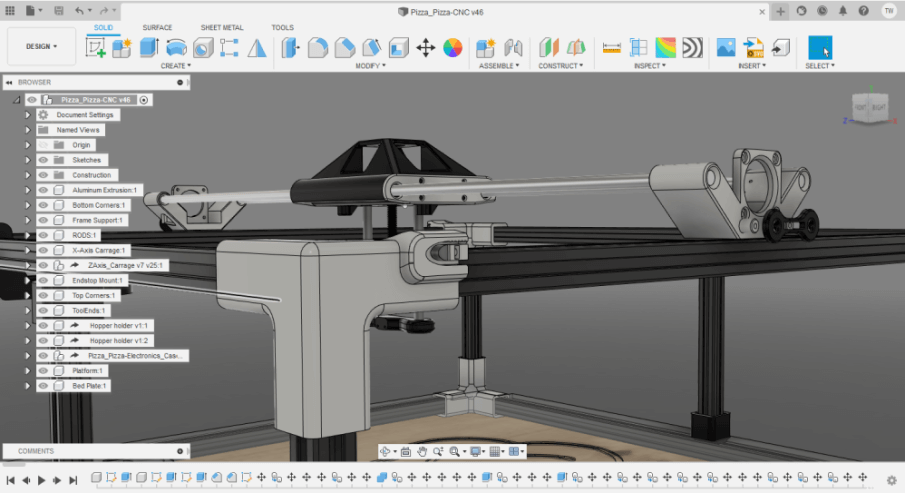Open the MODIFY menu label

point(370,66)
